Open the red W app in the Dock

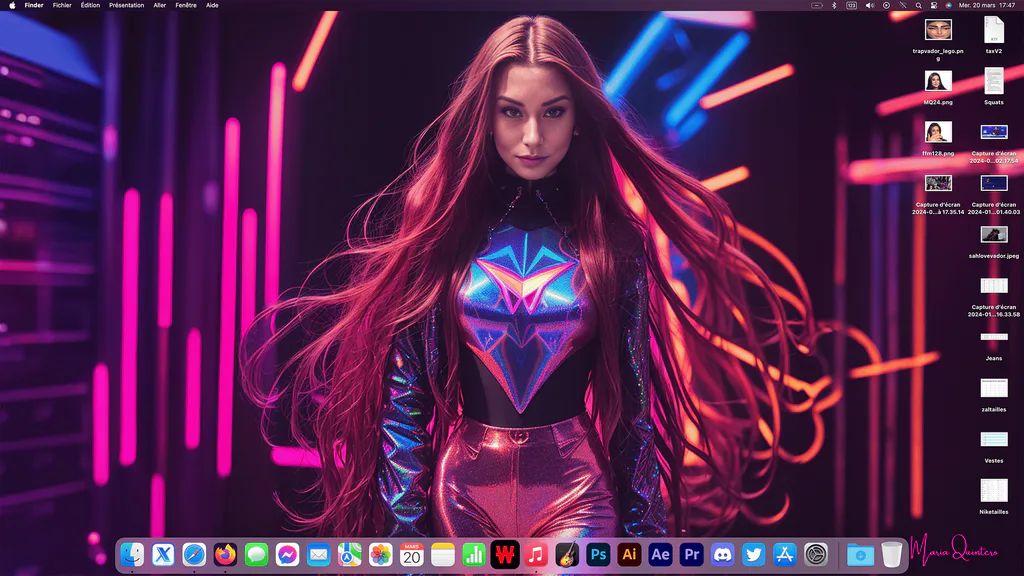tap(505, 554)
